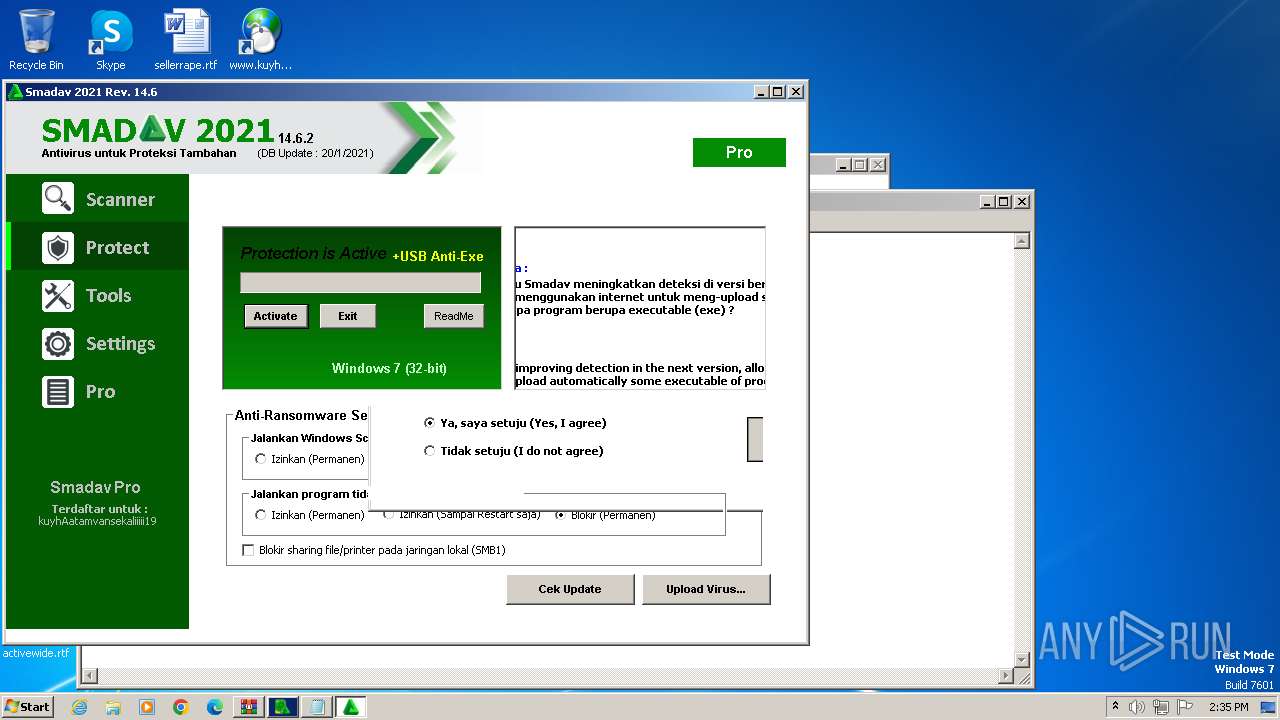Screen dimensions: 1280x720
Task: Open the Settings gear icon in sidebar
Action: 58,344
